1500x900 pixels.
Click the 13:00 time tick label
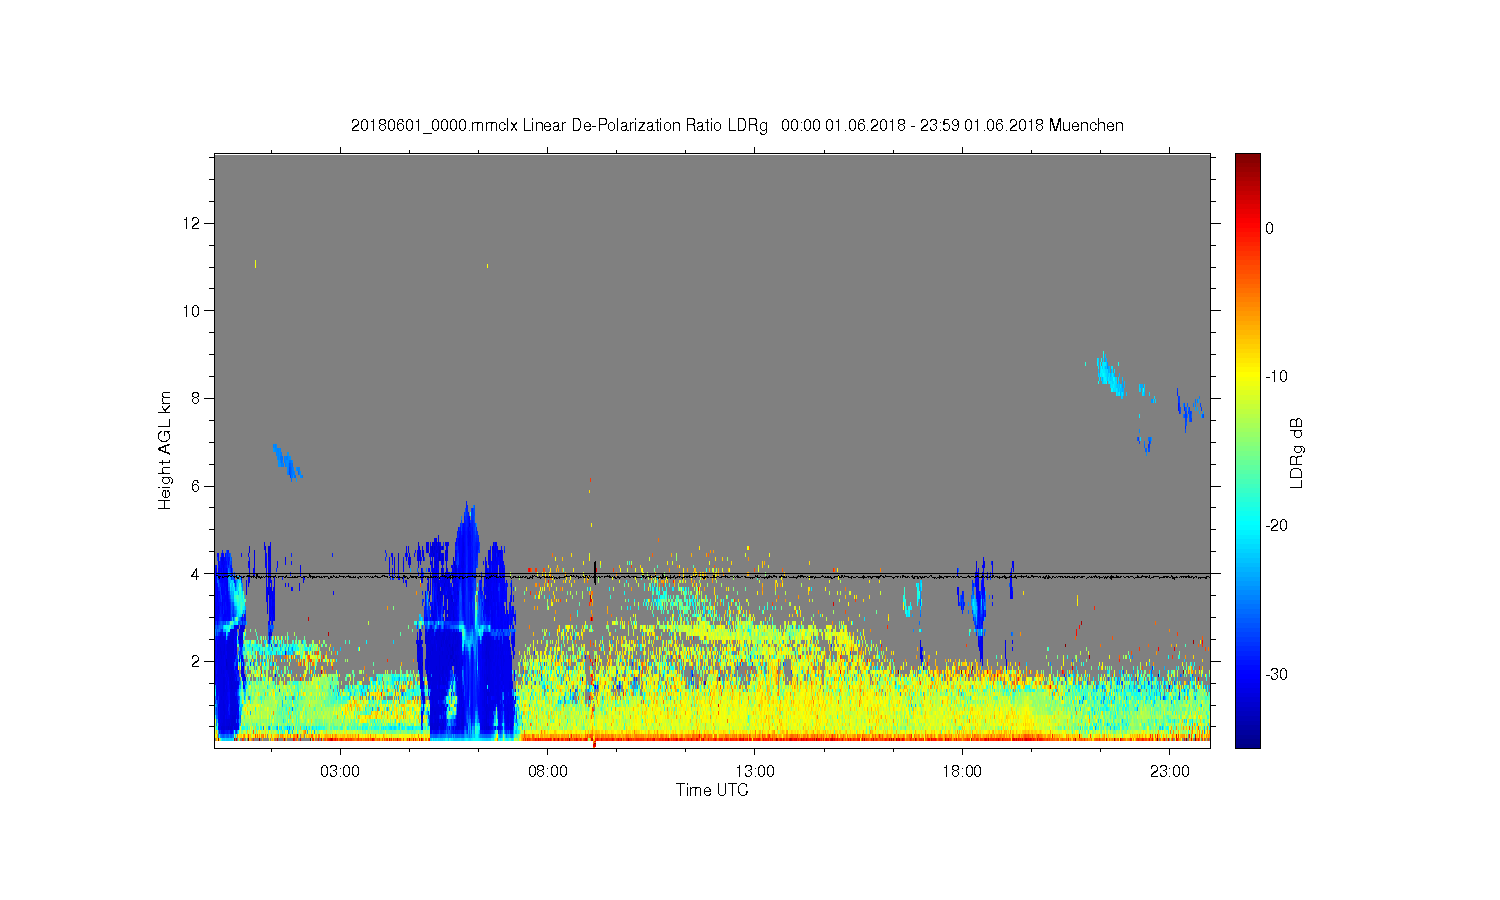point(755,772)
